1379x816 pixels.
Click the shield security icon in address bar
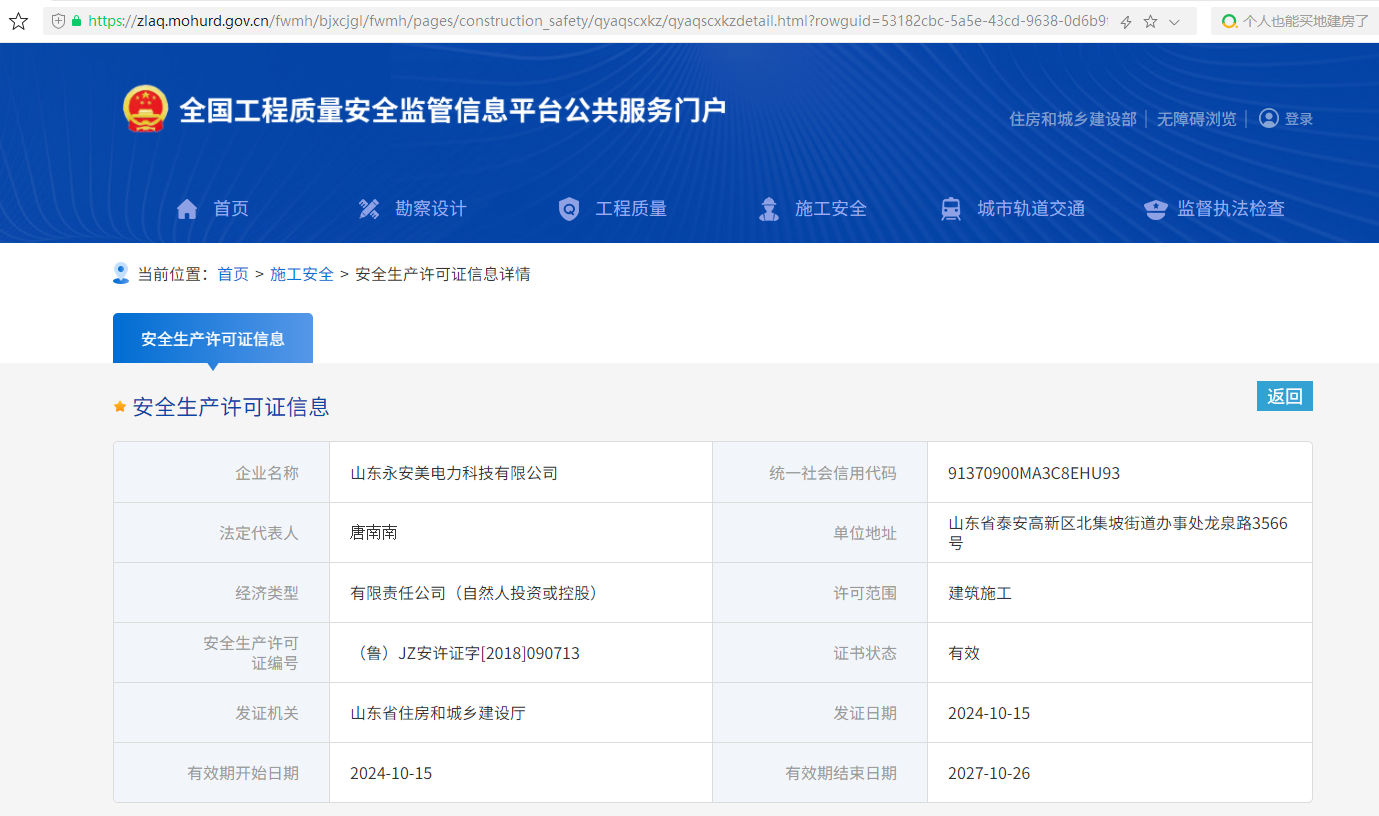click(59, 21)
